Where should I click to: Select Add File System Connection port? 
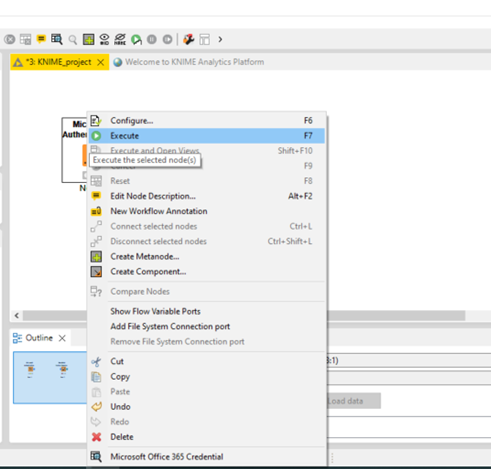click(x=207, y=326)
